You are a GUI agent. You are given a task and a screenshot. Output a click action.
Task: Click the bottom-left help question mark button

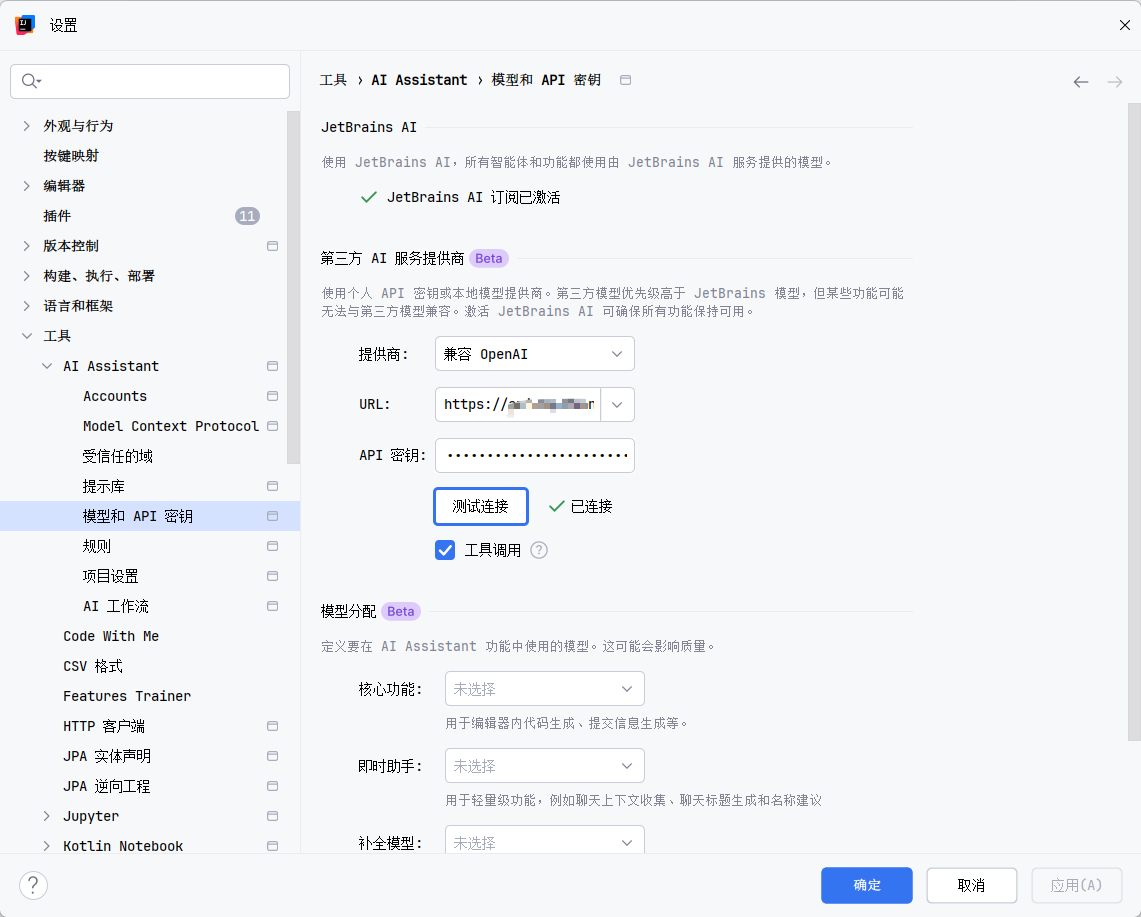(x=33, y=885)
